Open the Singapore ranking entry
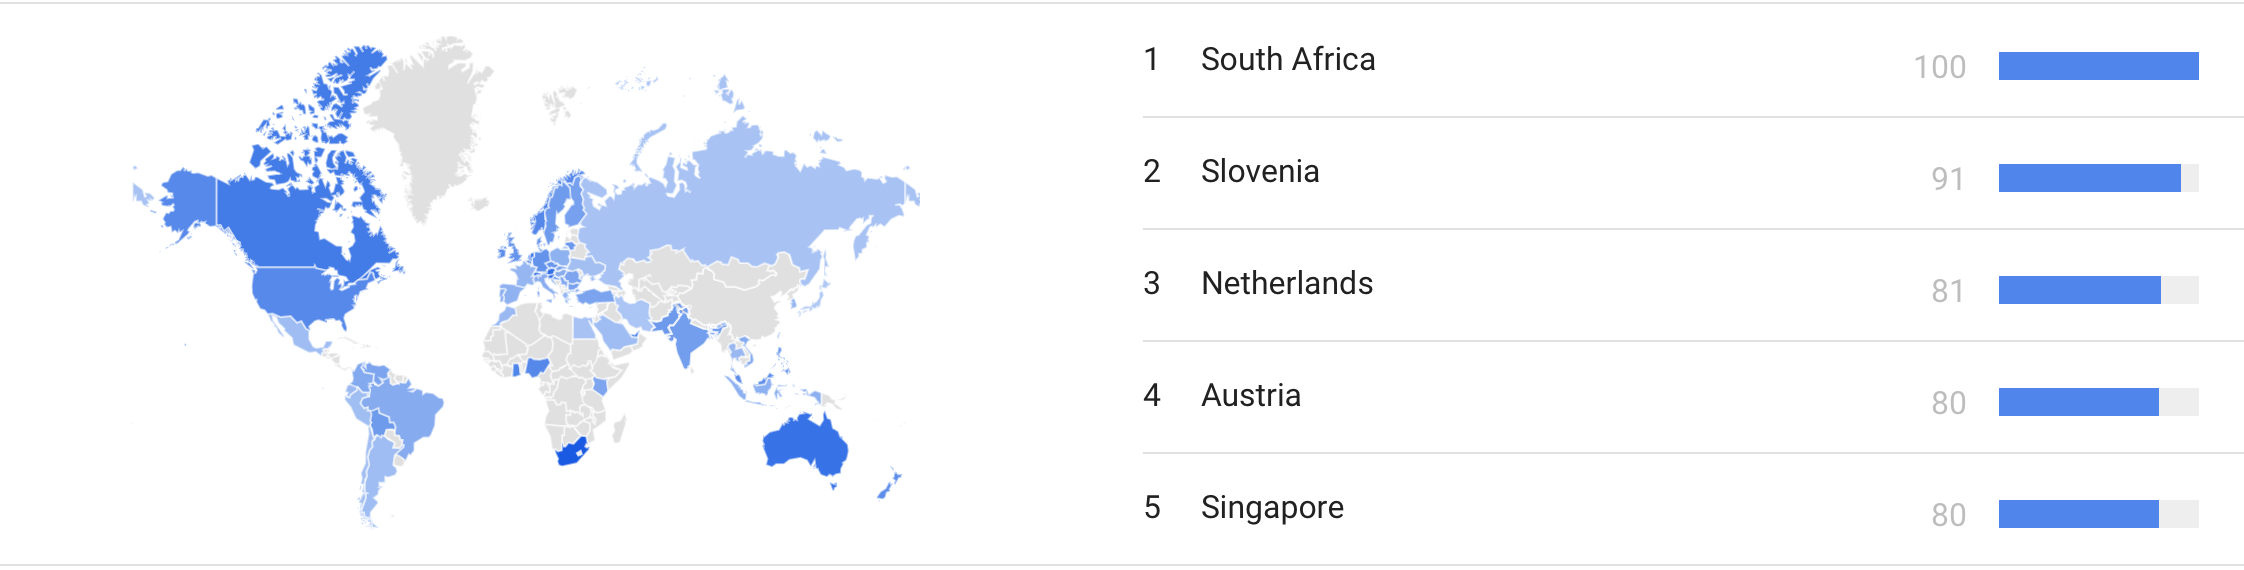The image size is (2244, 570). point(1693,509)
